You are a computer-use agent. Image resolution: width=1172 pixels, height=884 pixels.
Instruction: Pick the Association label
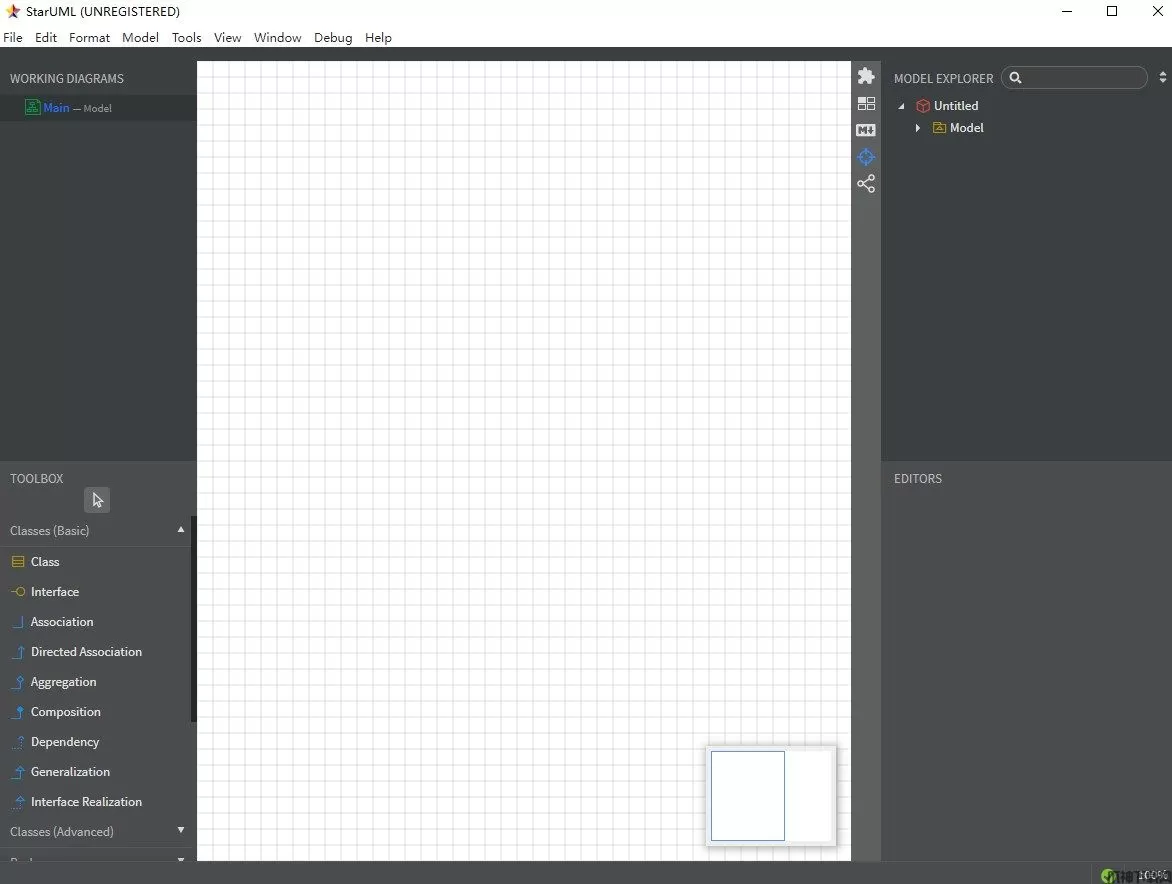click(x=62, y=622)
